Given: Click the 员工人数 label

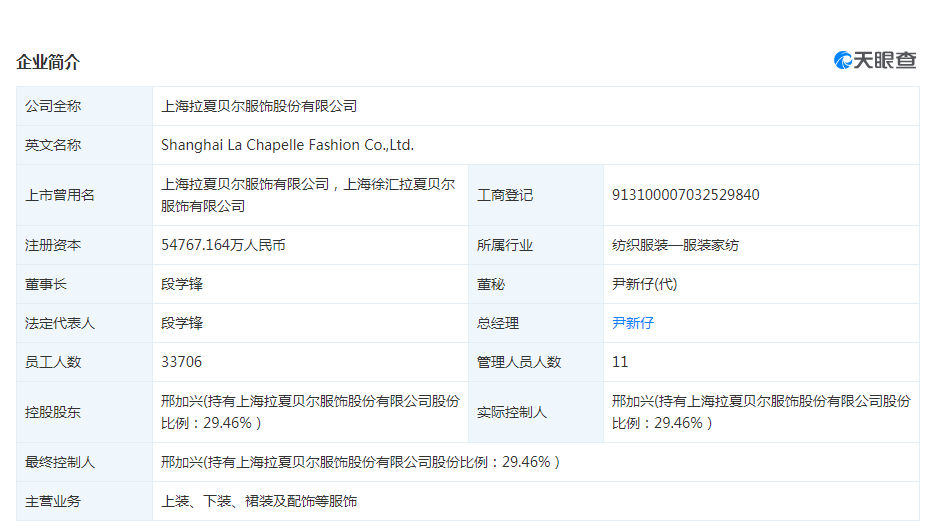Looking at the screenshot, I should (52, 362).
